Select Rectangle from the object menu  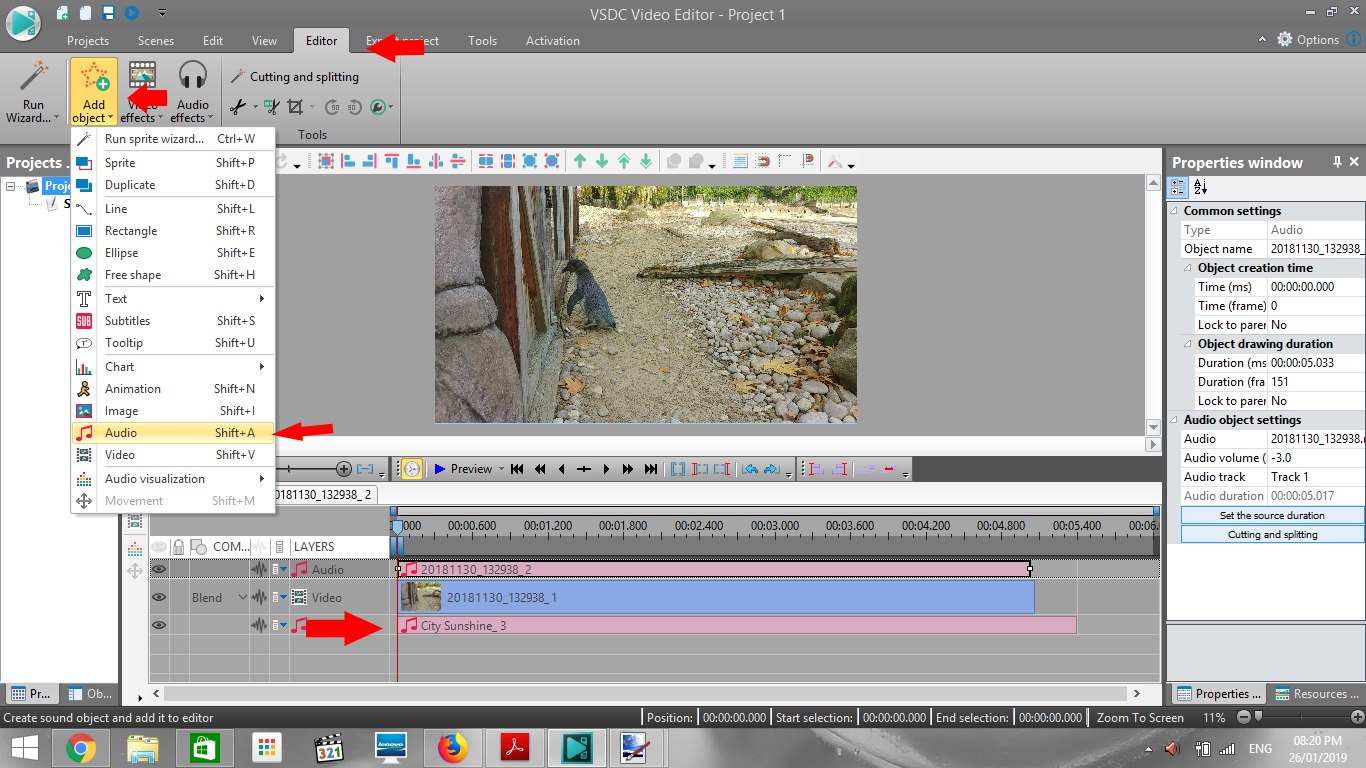(172, 231)
